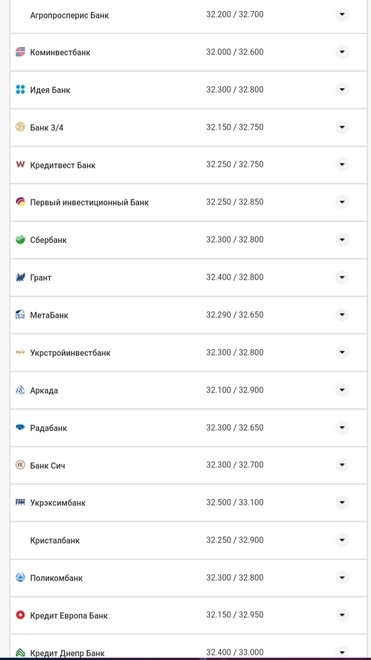
Task: Expand the МетаБанк row dropdown arrow
Action: (342, 315)
